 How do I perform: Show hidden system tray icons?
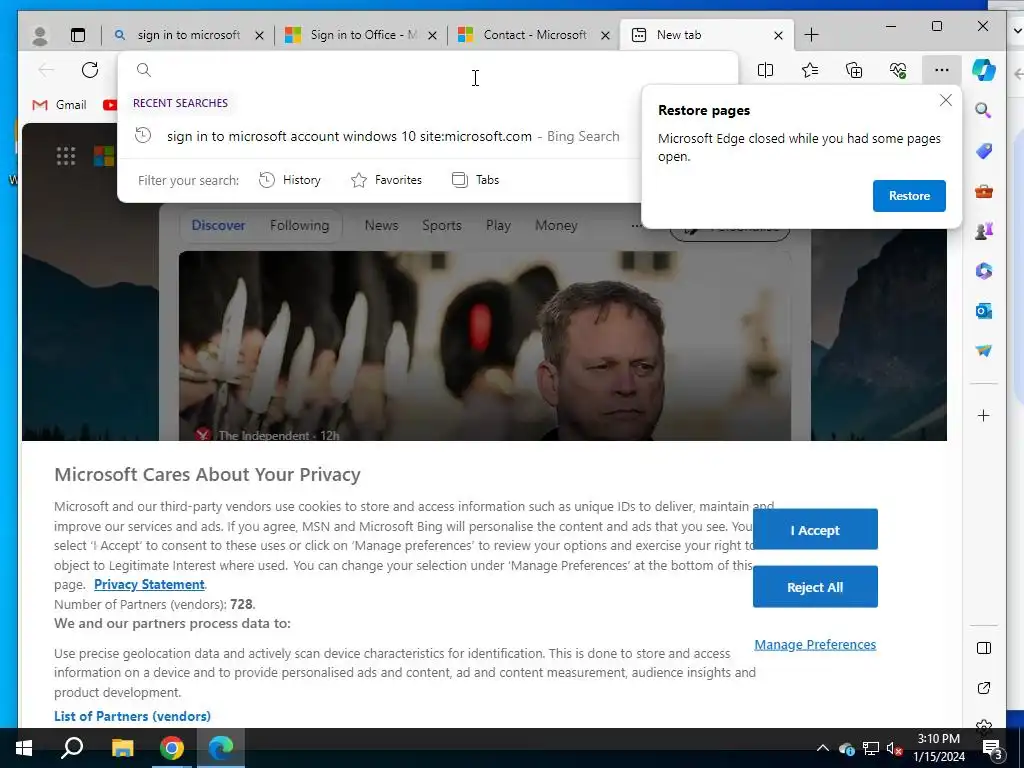(823, 748)
